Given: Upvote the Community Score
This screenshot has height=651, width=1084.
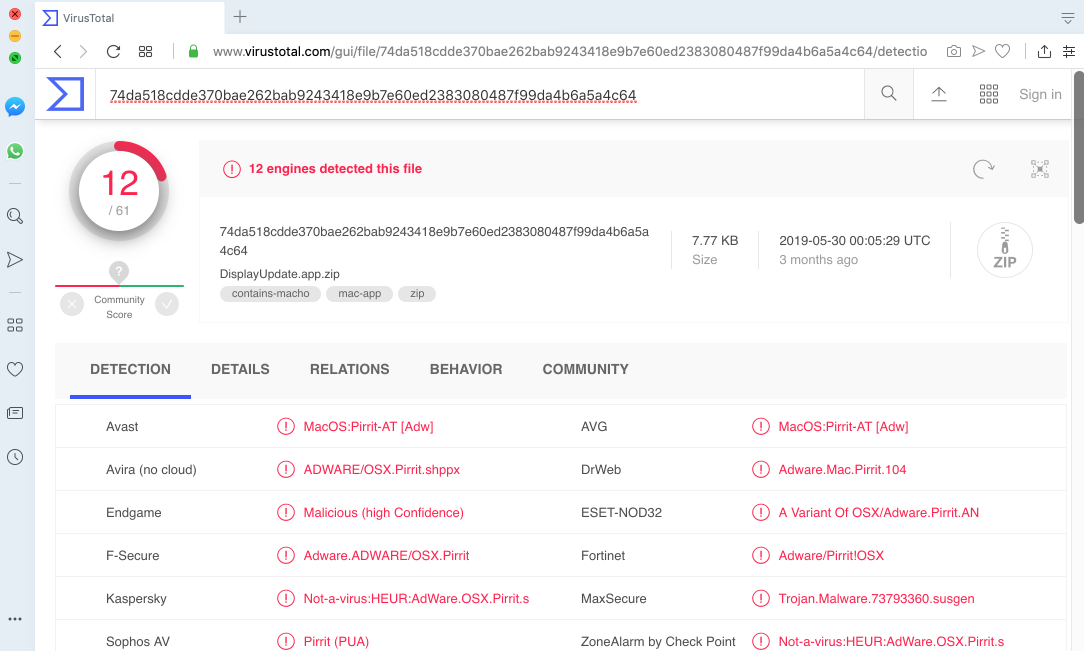Looking at the screenshot, I should (166, 304).
